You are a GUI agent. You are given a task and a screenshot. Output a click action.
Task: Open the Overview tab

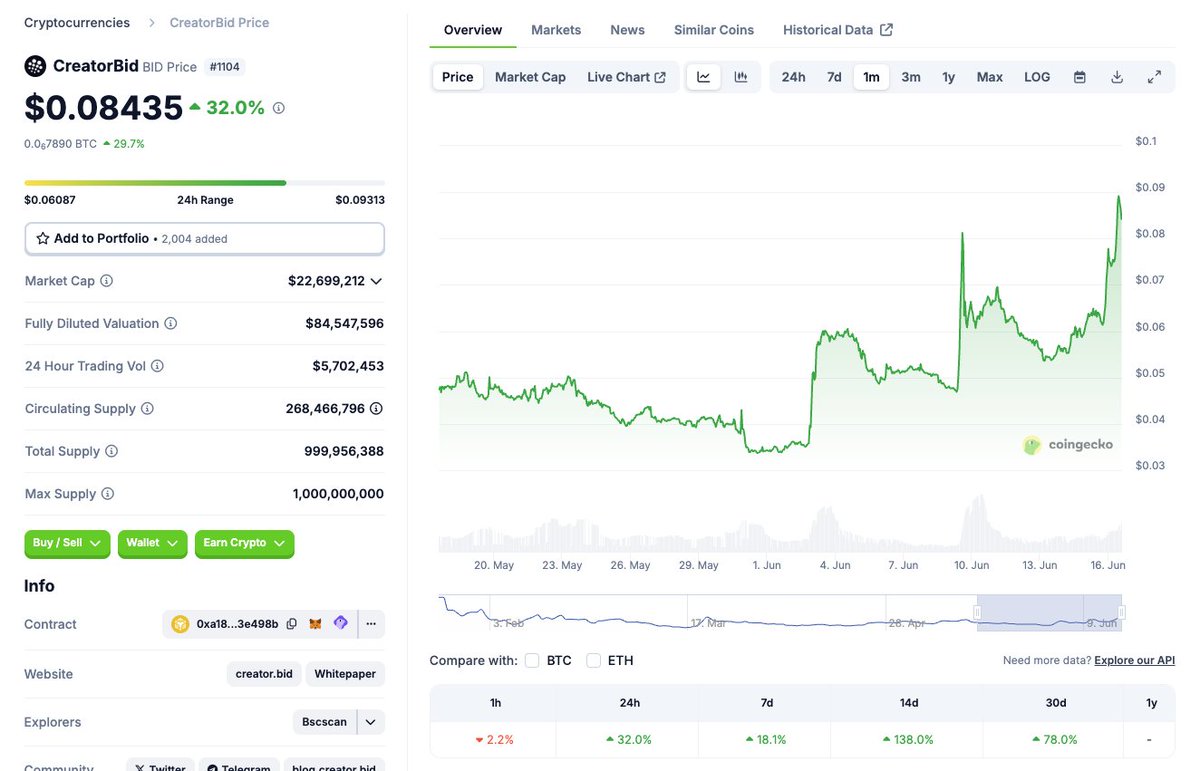coord(473,30)
